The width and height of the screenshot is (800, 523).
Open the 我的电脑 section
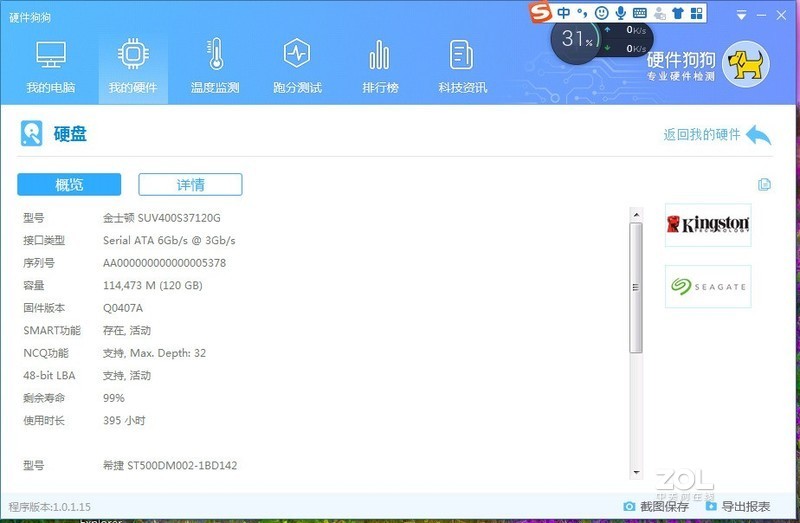point(51,66)
